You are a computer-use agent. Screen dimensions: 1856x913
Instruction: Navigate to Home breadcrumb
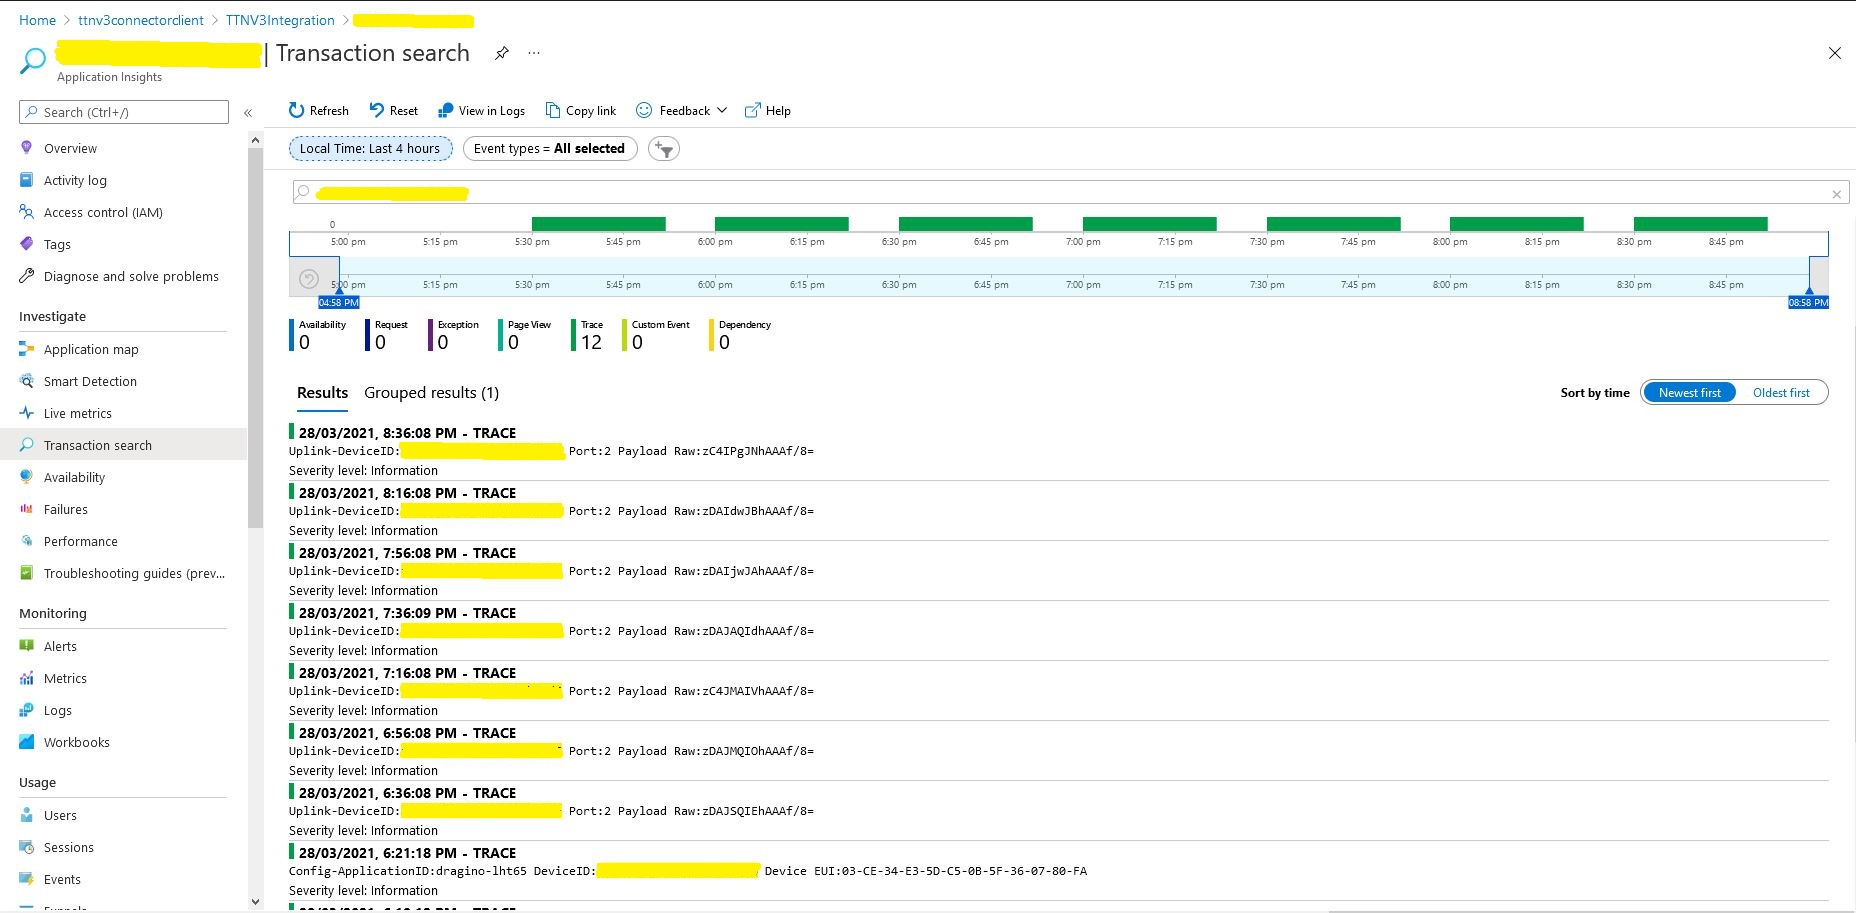click(x=37, y=20)
